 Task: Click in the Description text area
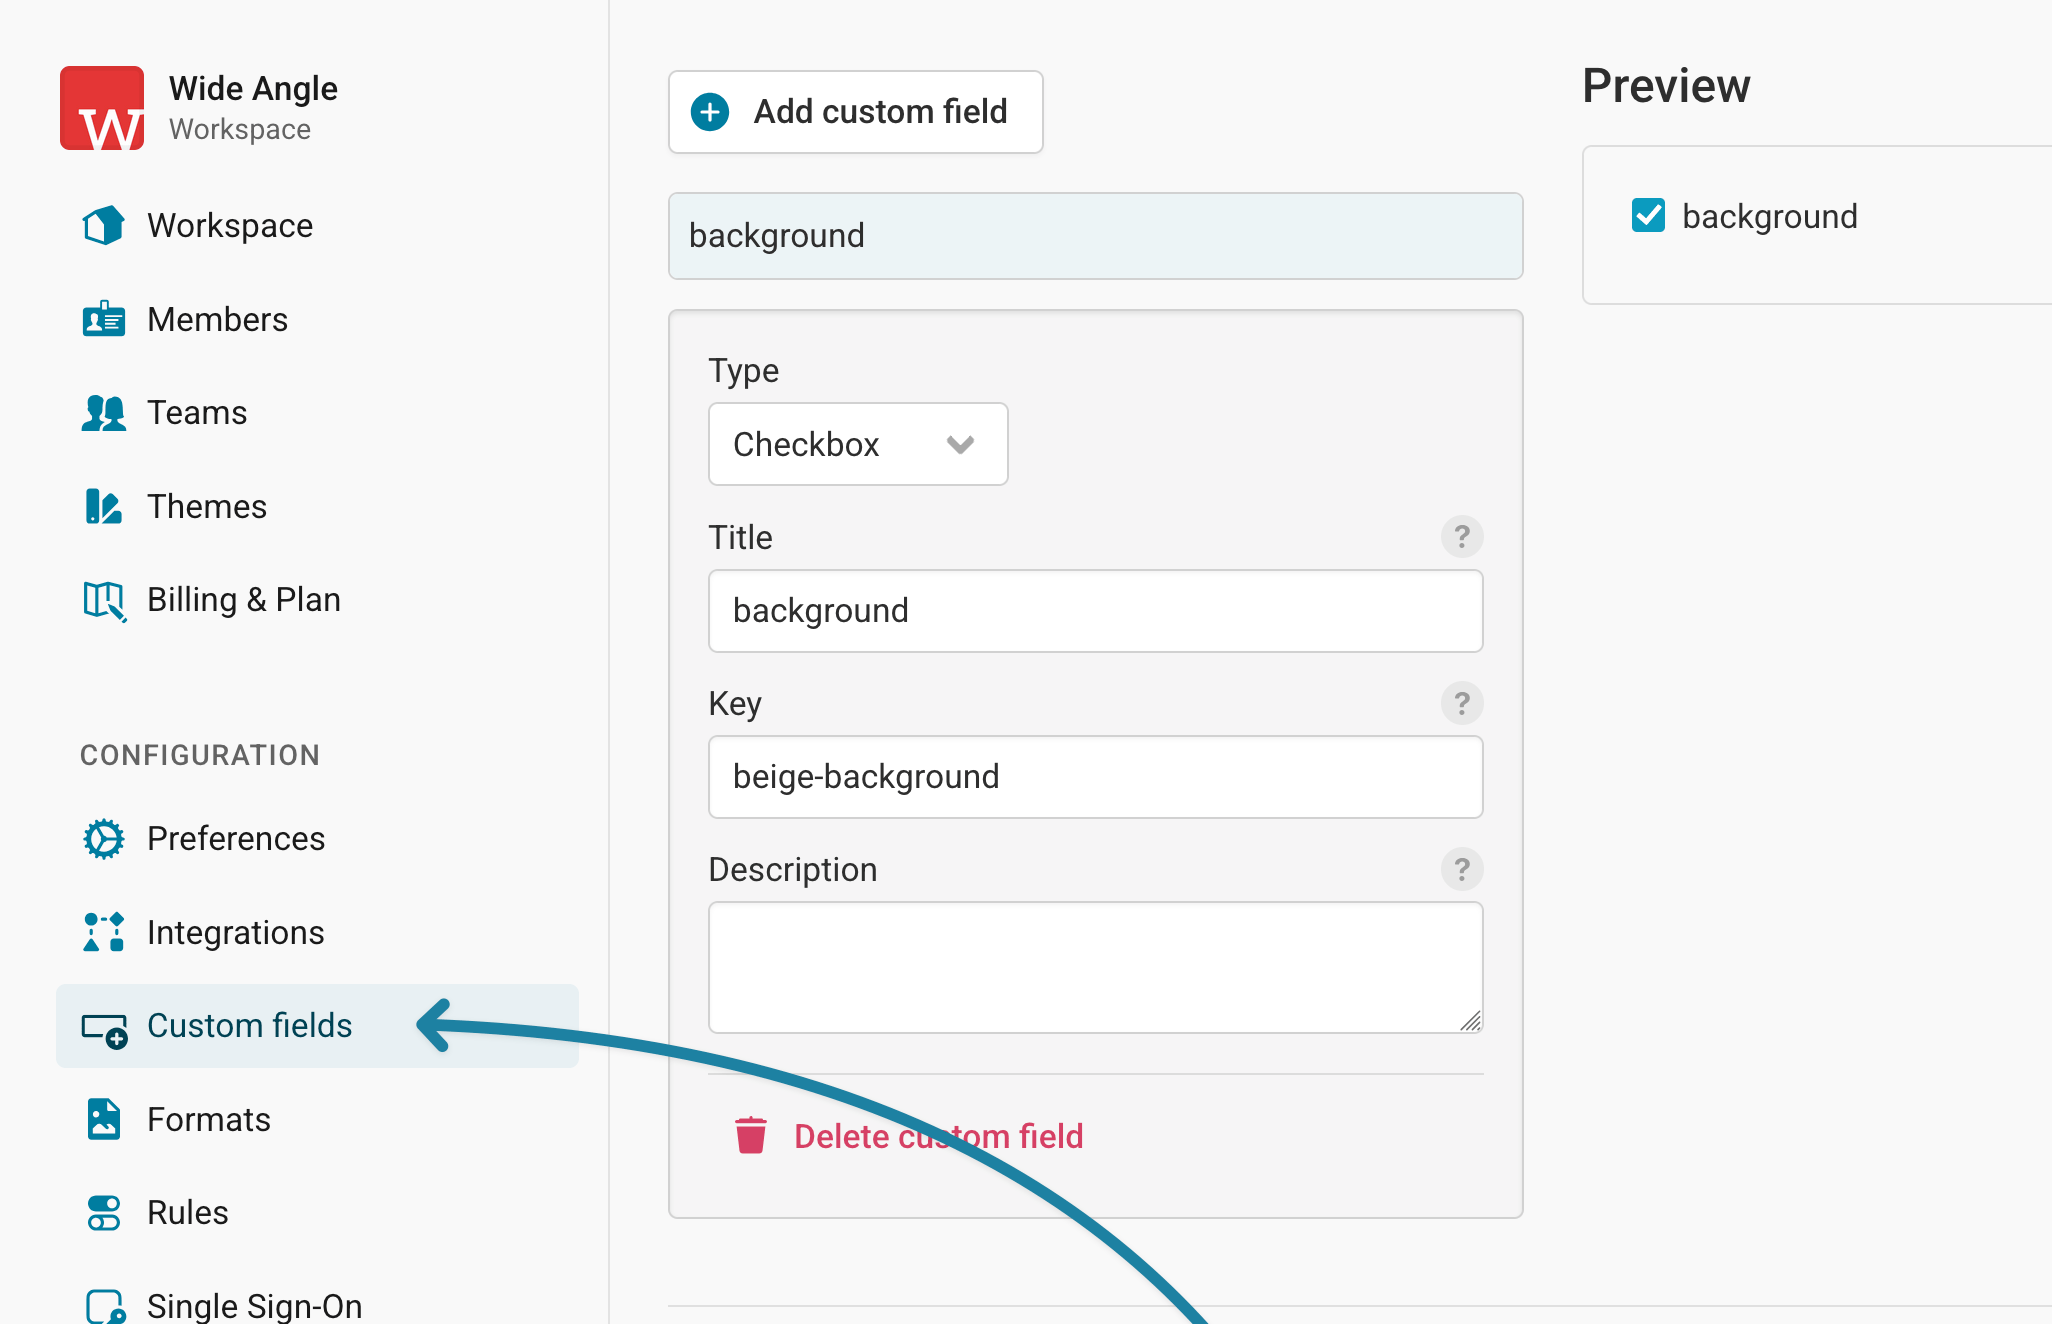pos(1096,968)
